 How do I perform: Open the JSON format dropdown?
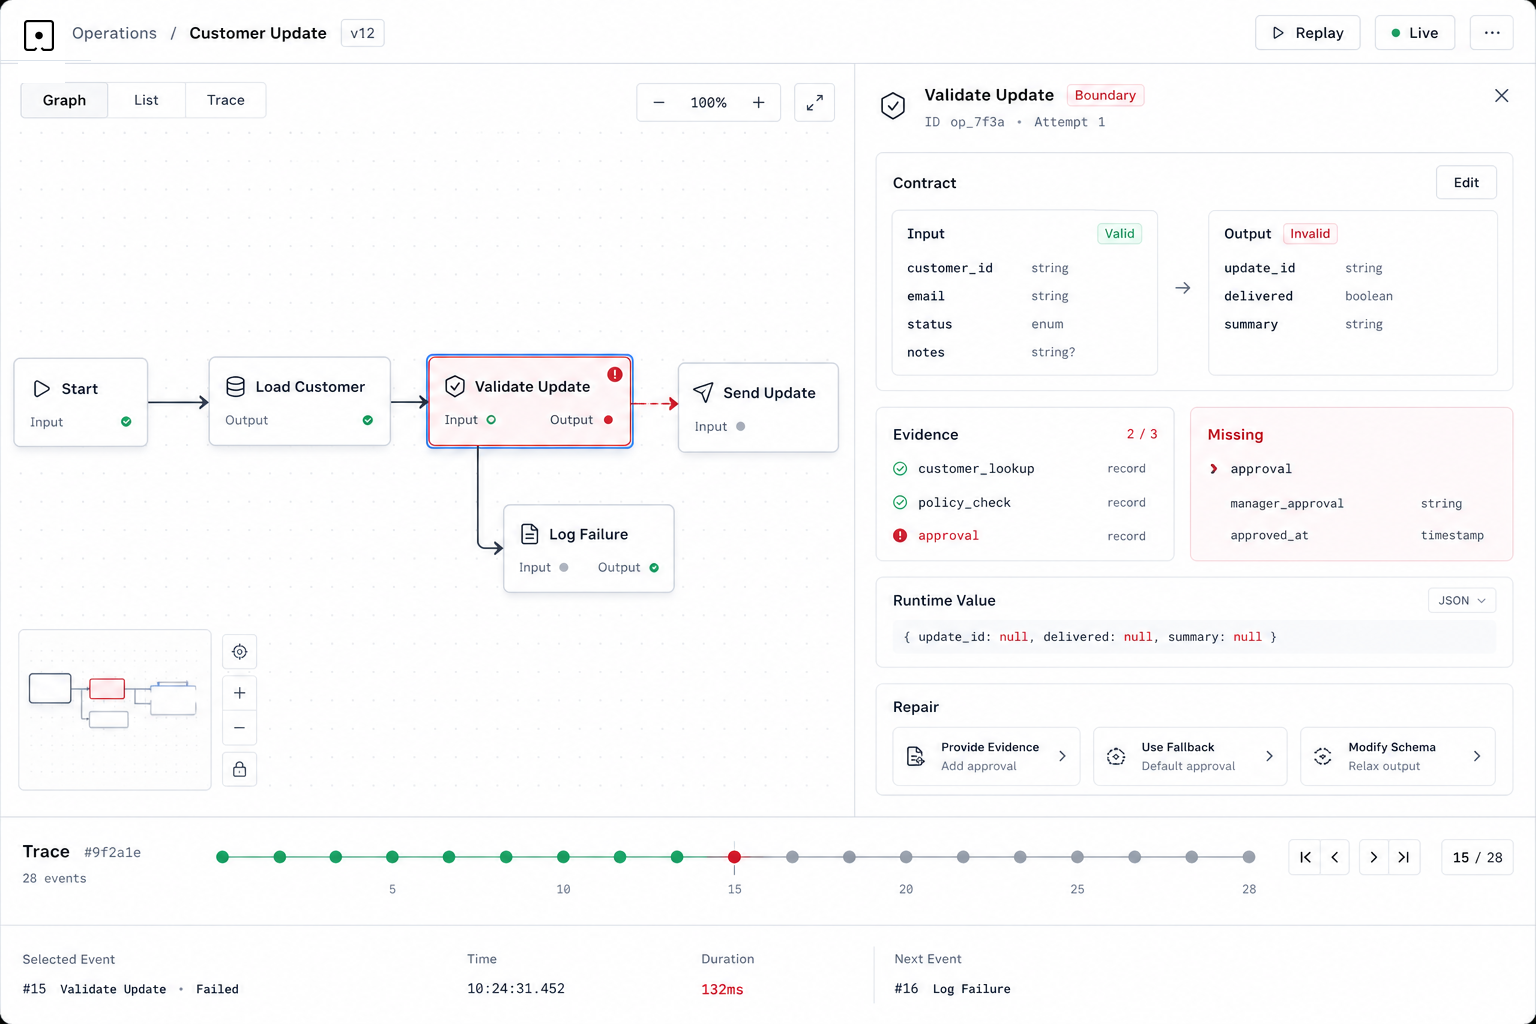1462,600
